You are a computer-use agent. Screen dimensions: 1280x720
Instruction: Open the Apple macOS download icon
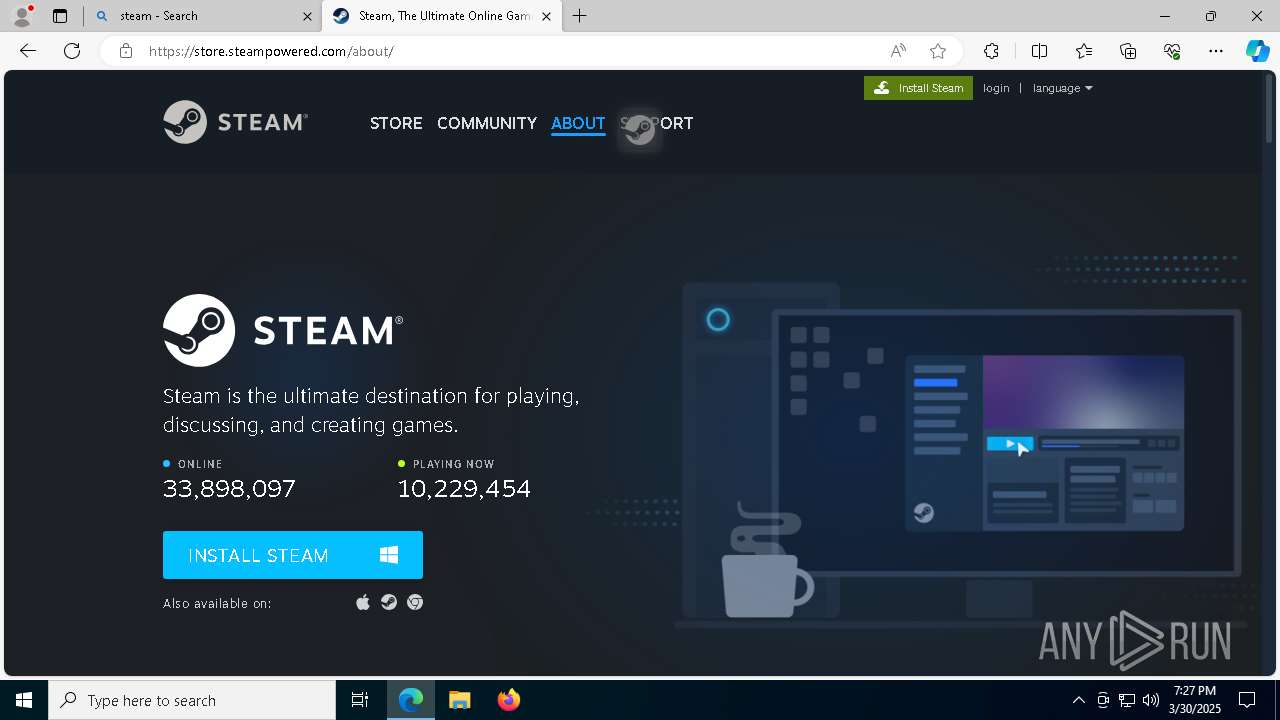coord(363,602)
